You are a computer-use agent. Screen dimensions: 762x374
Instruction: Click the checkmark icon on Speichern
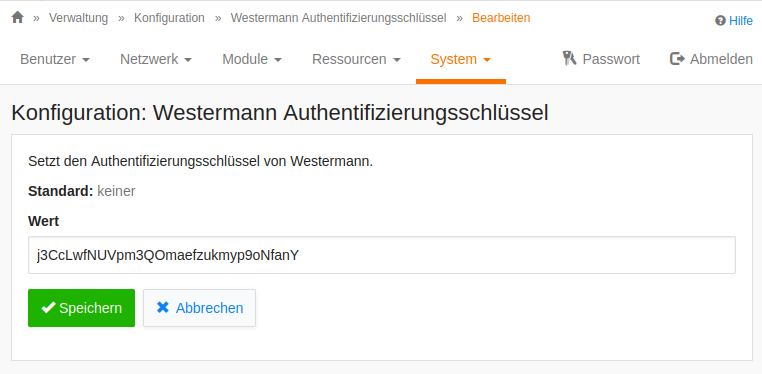pyautogui.click(x=48, y=307)
